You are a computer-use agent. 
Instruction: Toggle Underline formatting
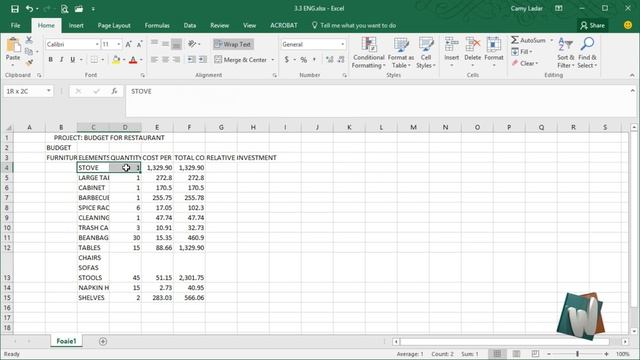pyautogui.click(x=72, y=60)
